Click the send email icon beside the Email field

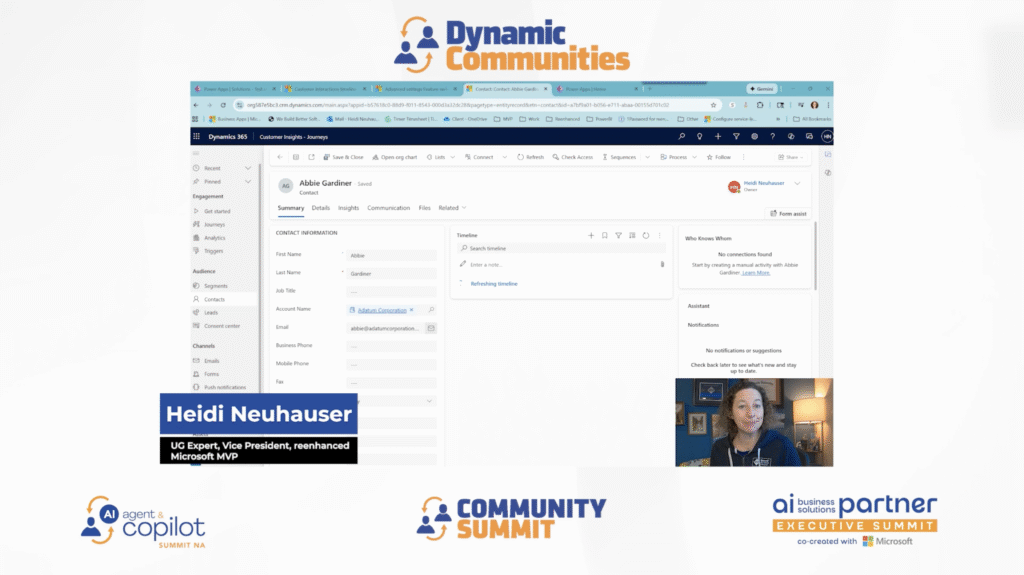(431, 327)
